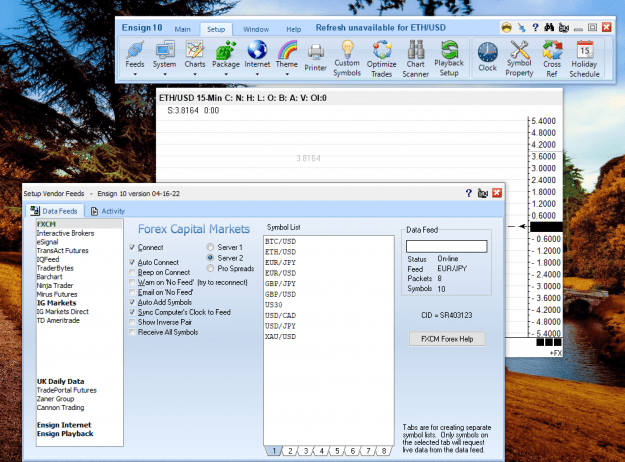Expand the Feeds dropdown arrow
This screenshot has width=625, height=462.
(x=135, y=74)
